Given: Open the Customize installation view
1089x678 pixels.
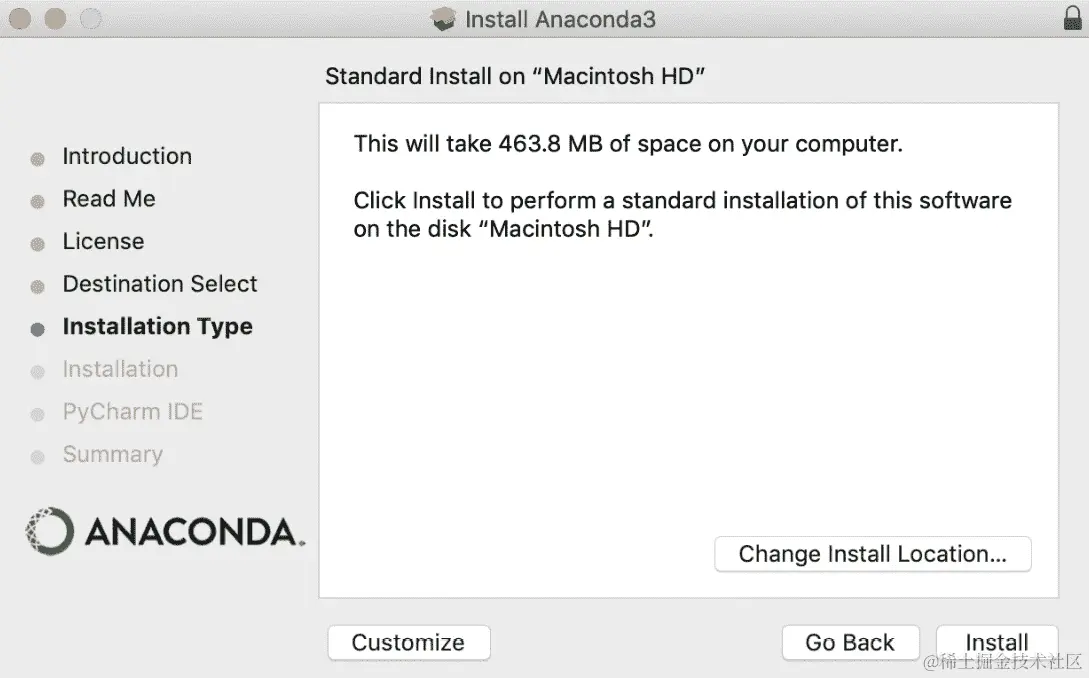Looking at the screenshot, I should [408, 642].
